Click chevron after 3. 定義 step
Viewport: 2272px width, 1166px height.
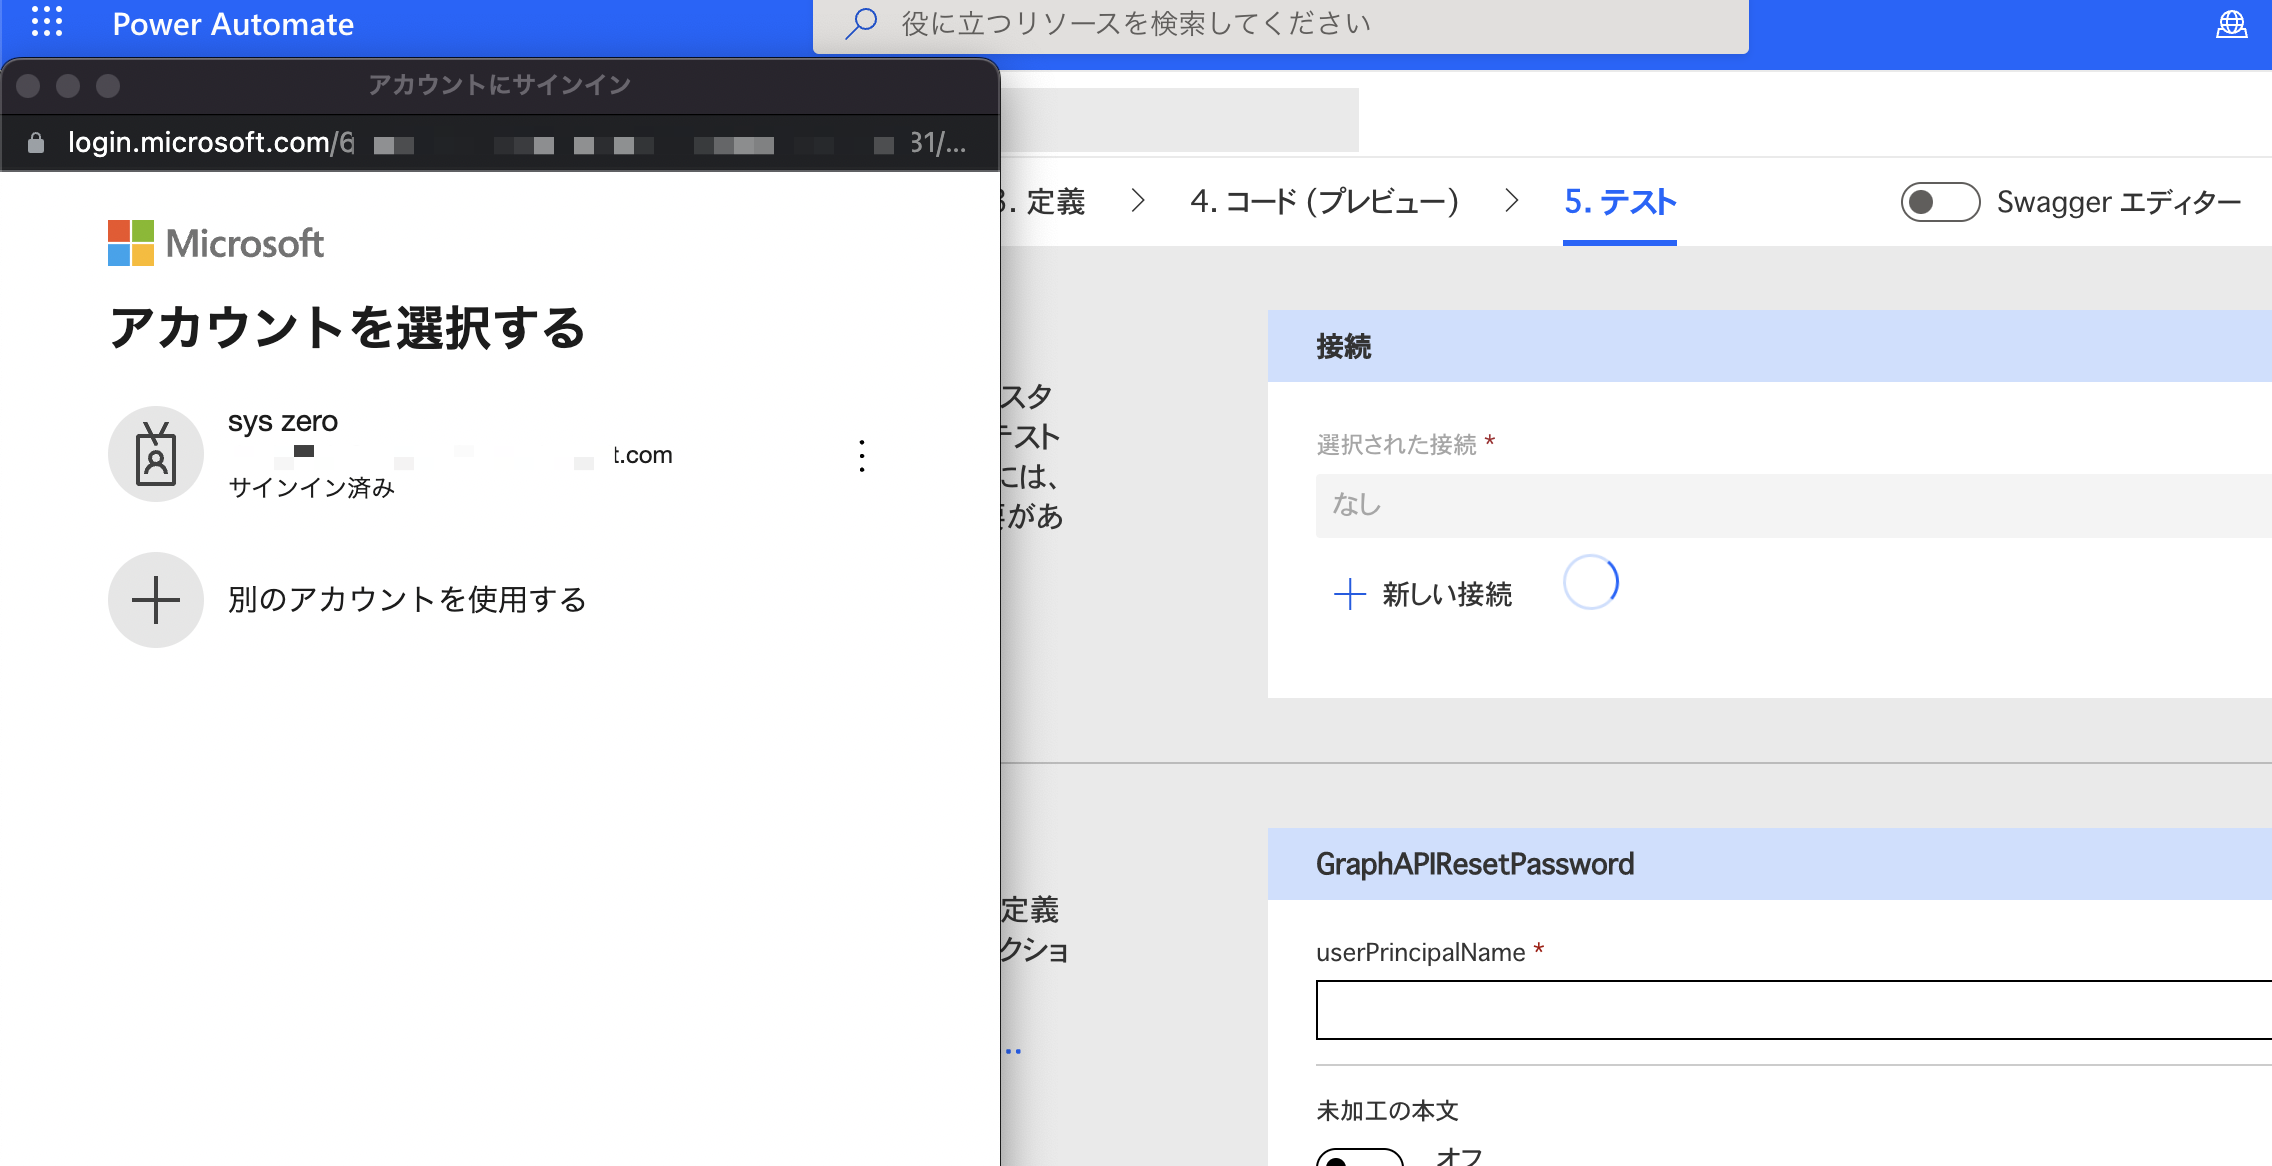tap(1137, 201)
